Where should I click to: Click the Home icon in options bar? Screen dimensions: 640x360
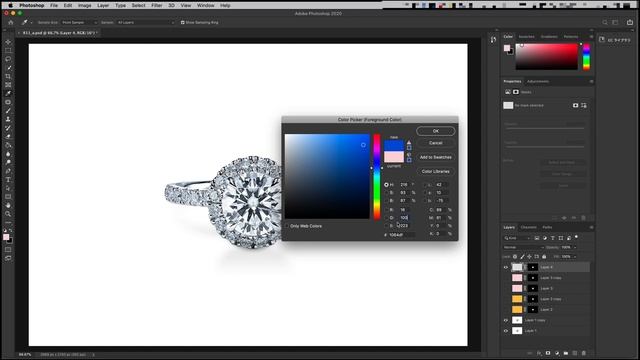pos(11,22)
